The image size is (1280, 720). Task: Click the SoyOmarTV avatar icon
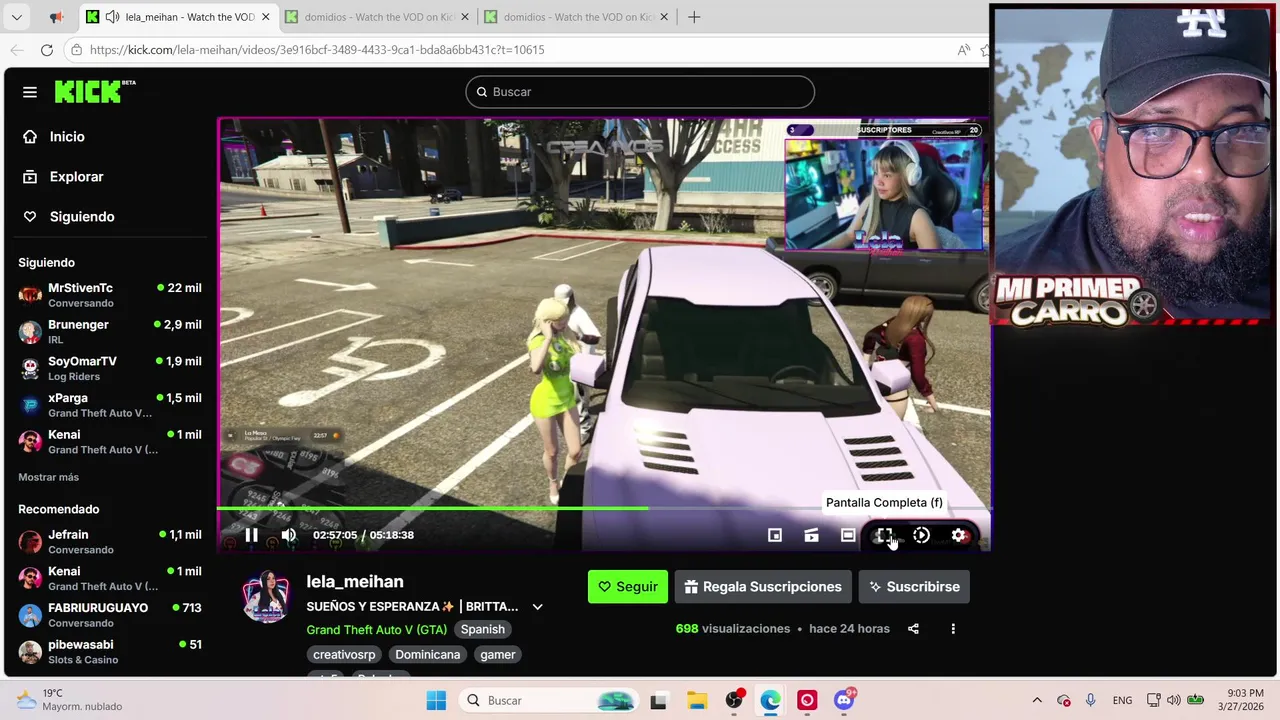pos(30,368)
